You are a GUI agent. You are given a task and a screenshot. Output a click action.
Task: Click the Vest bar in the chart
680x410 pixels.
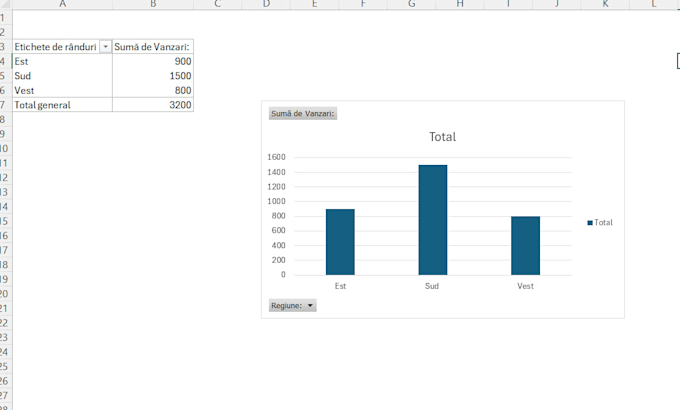pyautogui.click(x=526, y=246)
